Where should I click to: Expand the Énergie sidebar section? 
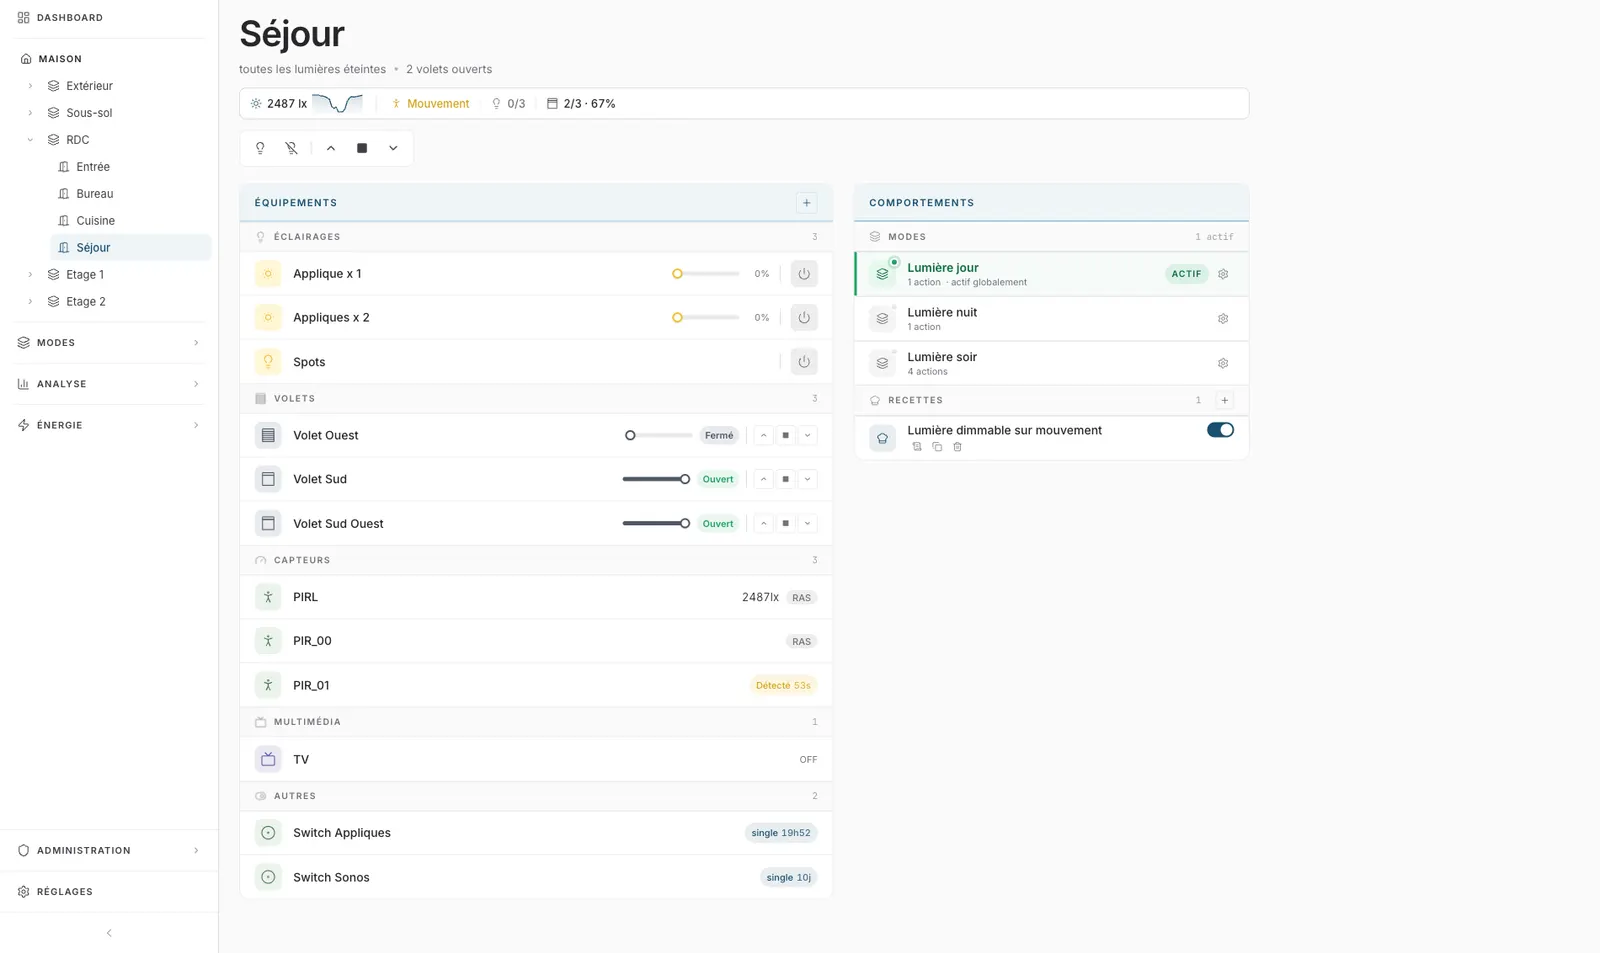(109, 425)
